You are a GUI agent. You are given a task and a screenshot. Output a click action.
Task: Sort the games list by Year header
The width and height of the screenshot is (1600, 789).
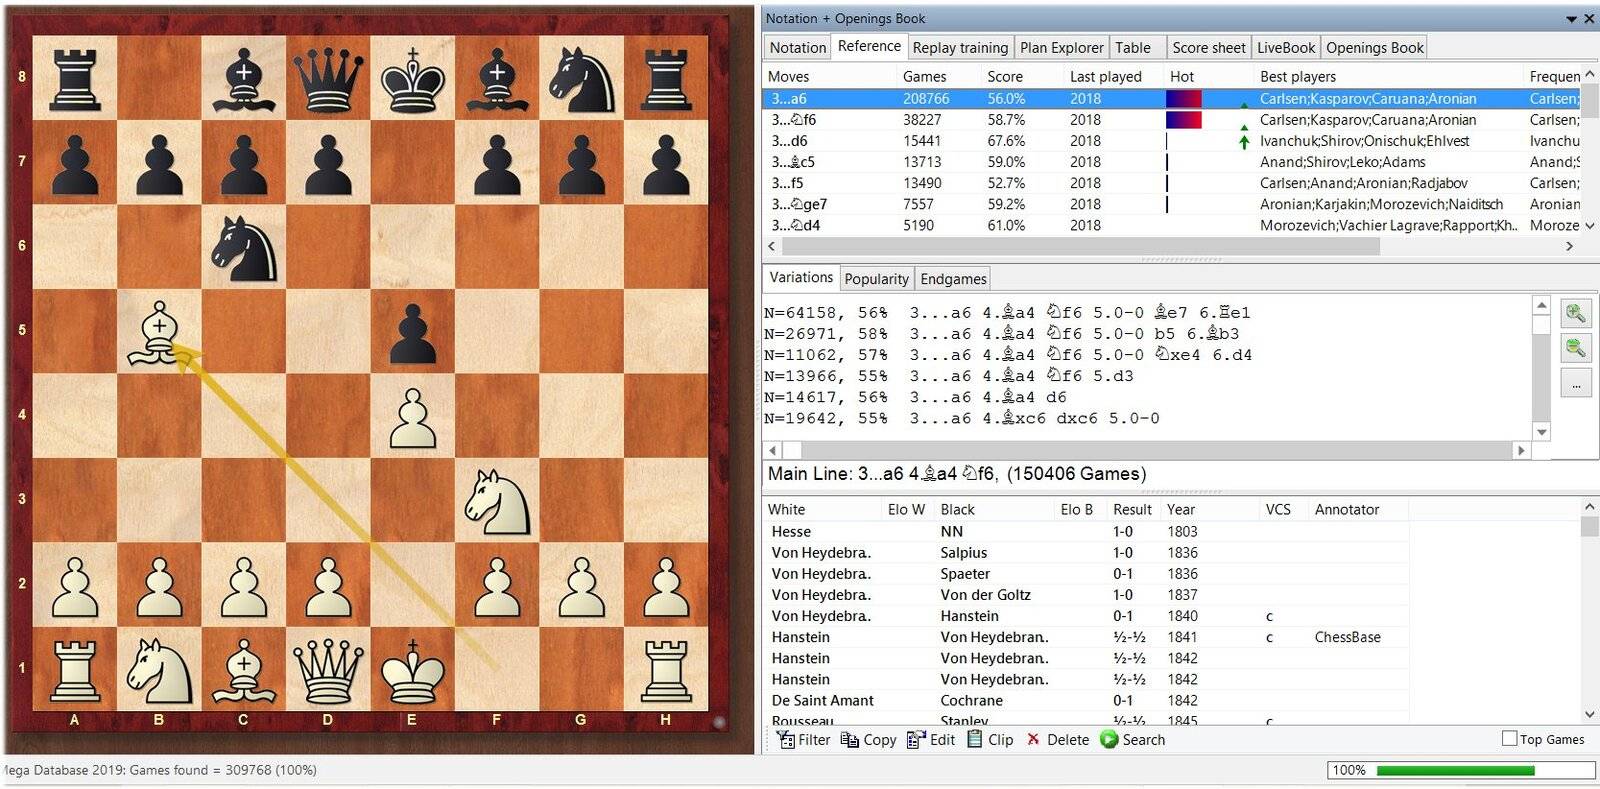pos(1181,509)
